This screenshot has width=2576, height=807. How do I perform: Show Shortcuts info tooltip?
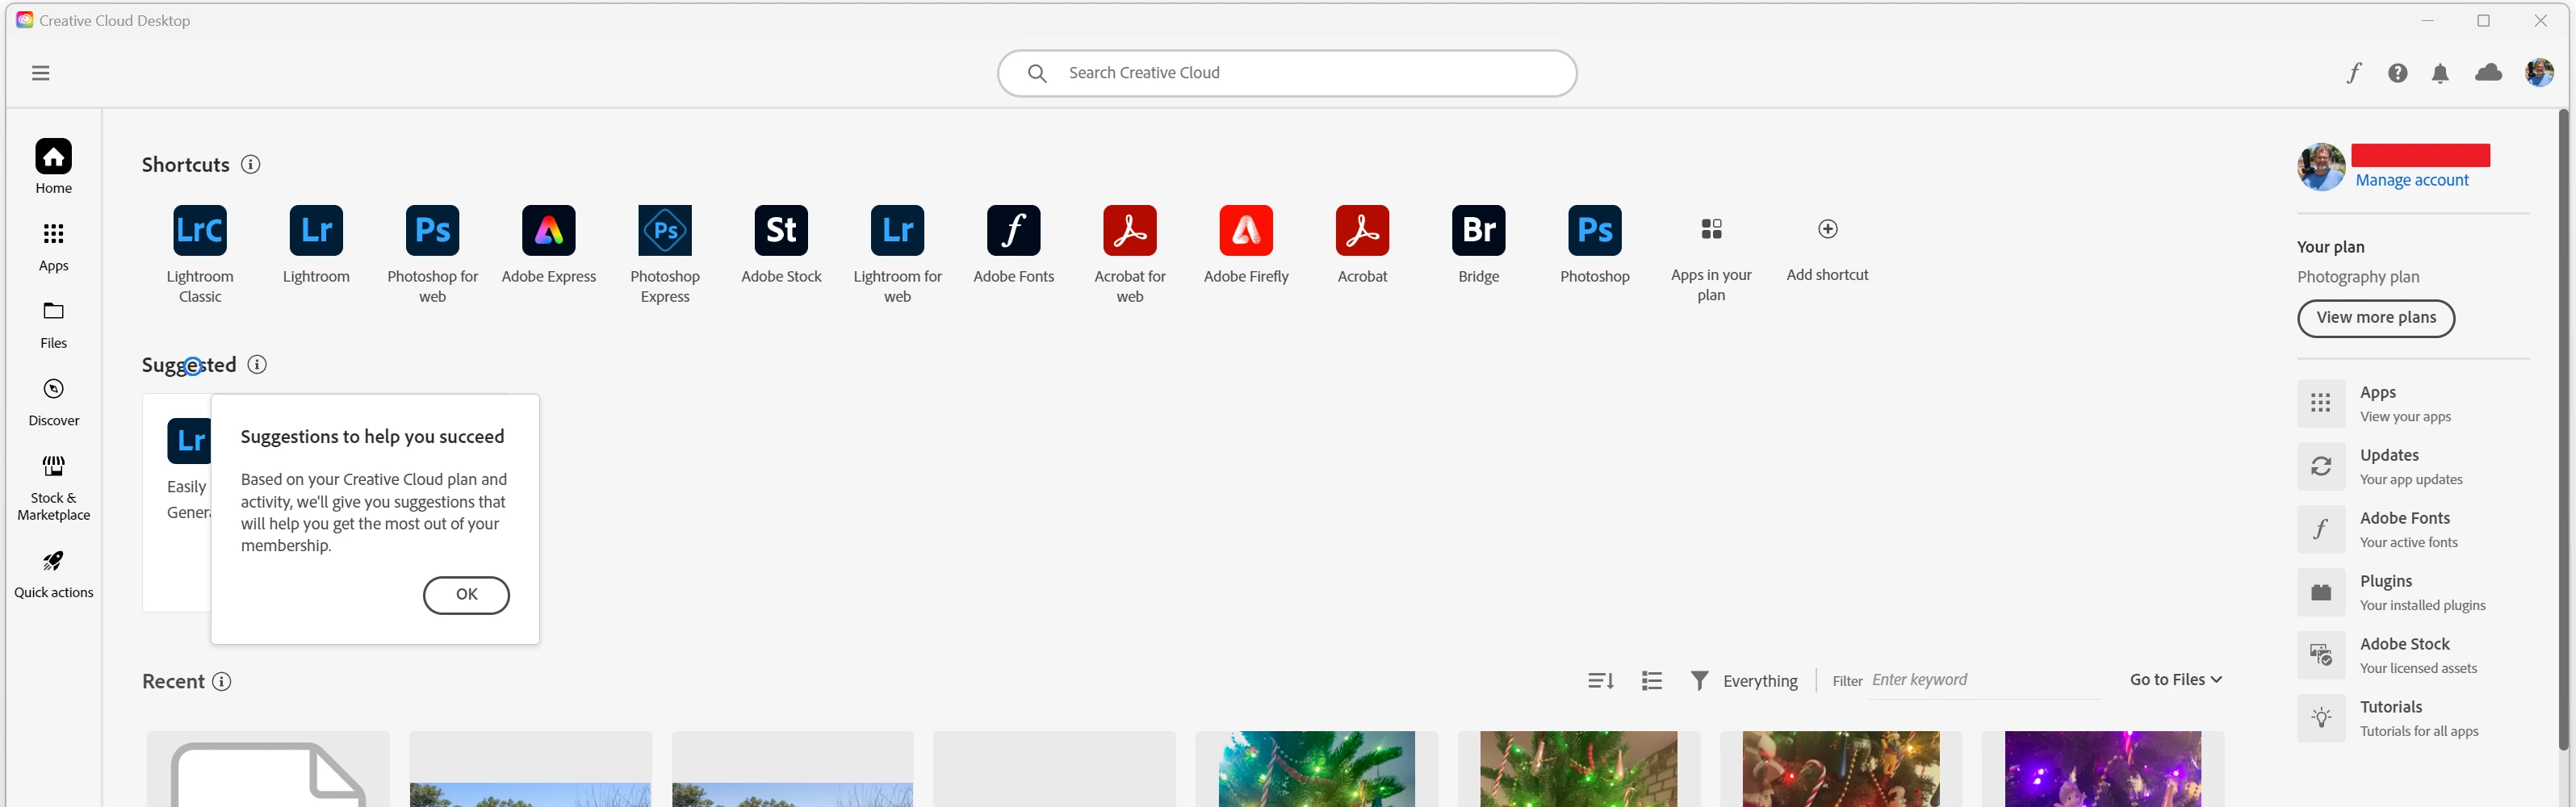tap(251, 164)
